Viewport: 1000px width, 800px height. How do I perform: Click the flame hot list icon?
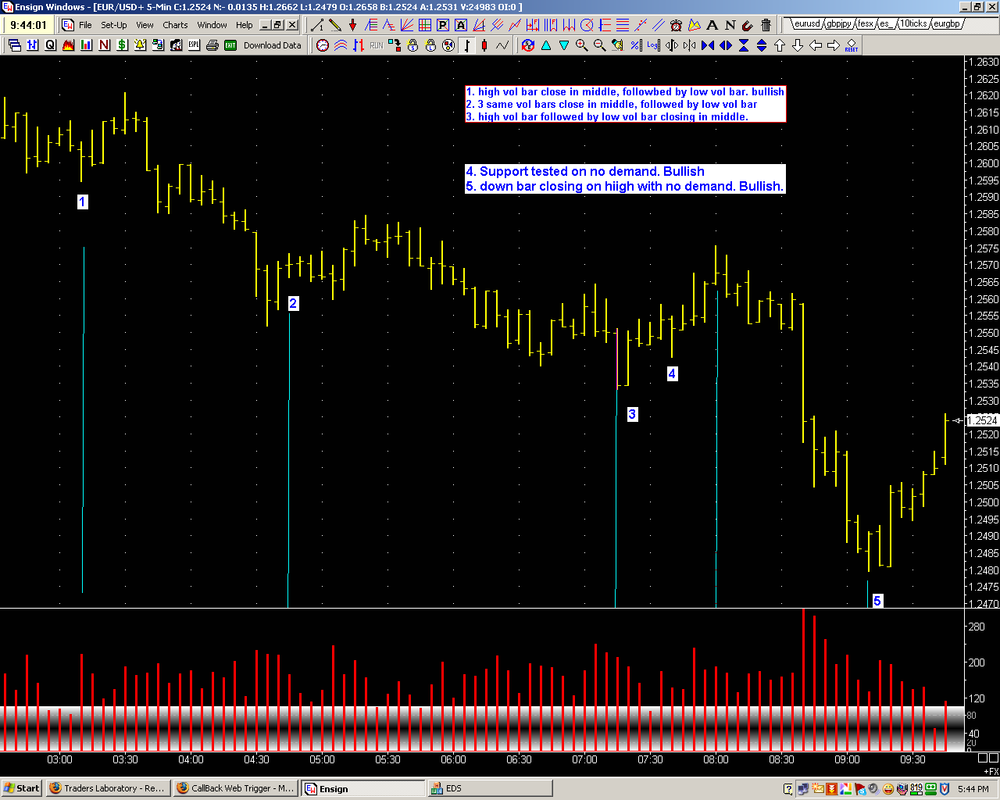point(68,45)
